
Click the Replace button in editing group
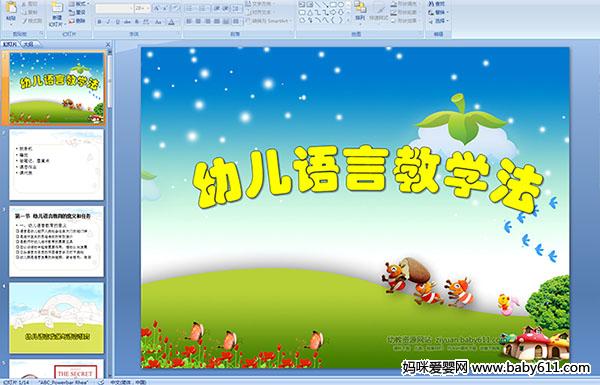[x=437, y=12]
